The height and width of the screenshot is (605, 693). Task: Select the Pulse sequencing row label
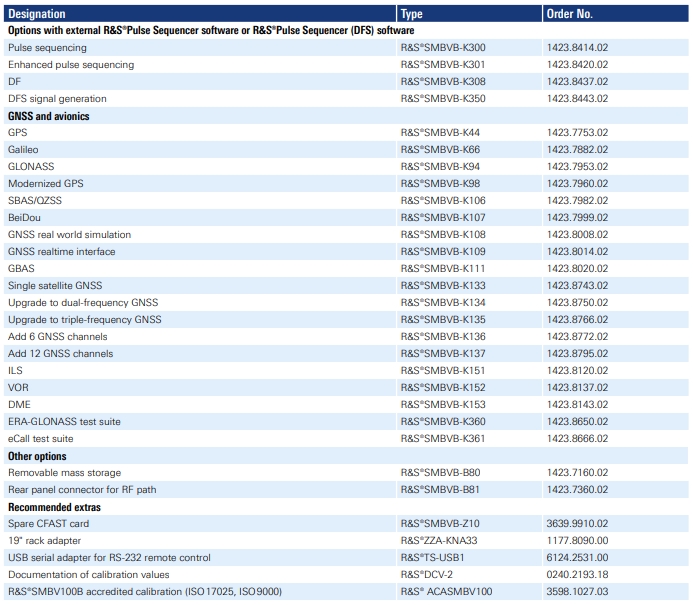tap(47, 48)
